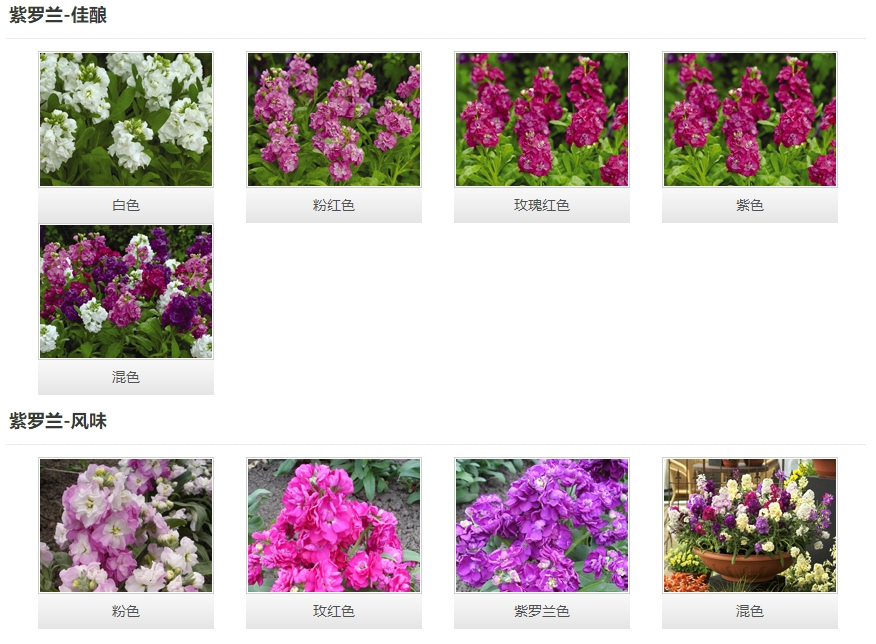Image resolution: width=876 pixels, height=644 pixels.
Task: Open the potted mixed flowers photo in 风味
Action: coord(750,526)
